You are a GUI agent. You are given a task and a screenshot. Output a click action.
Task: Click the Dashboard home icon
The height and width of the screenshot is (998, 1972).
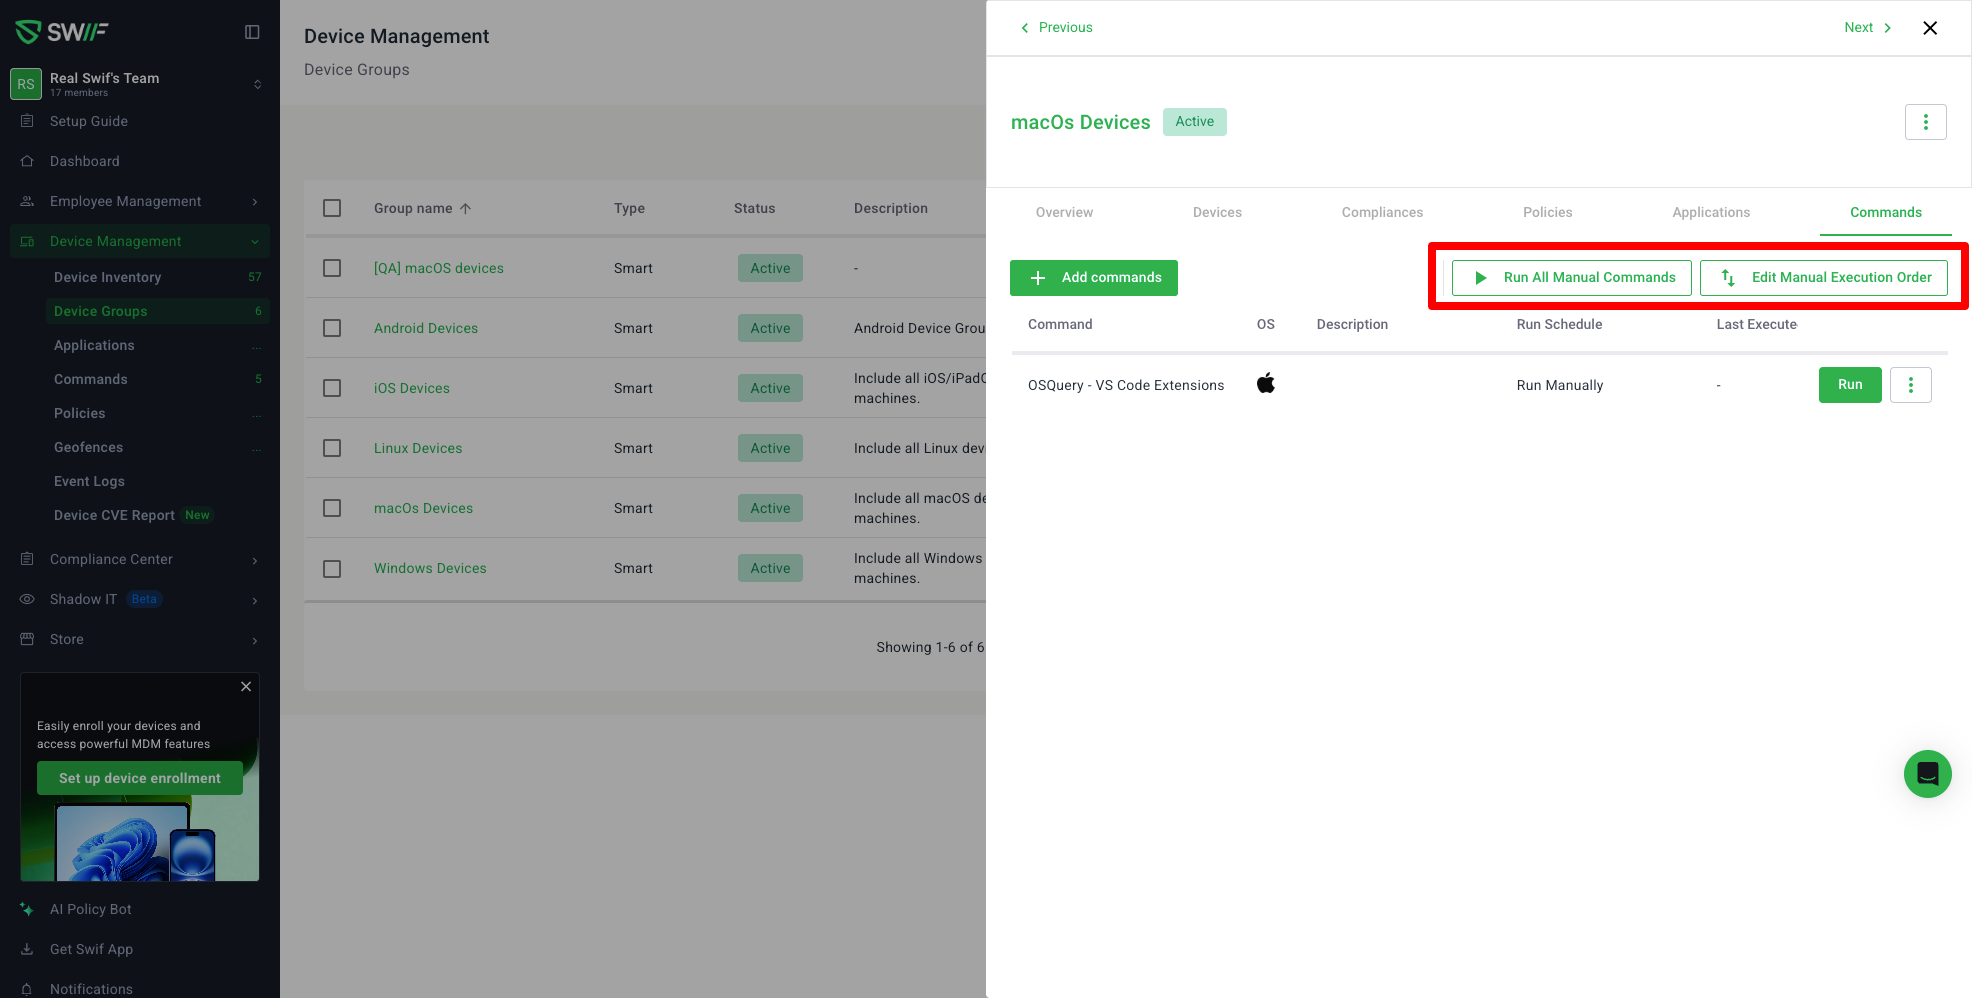pos(27,161)
